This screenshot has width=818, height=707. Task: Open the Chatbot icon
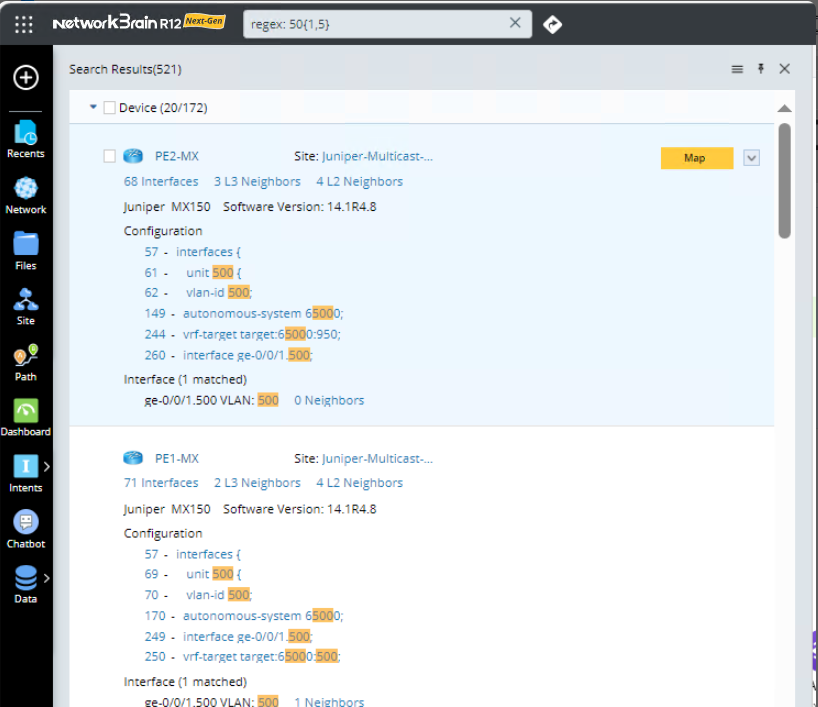coord(26,528)
